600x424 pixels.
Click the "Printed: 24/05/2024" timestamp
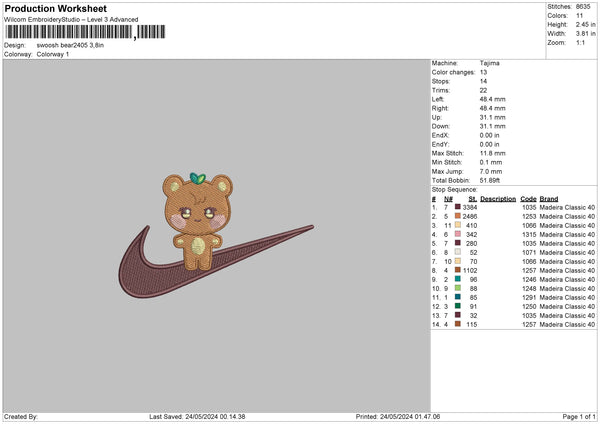tap(398, 416)
